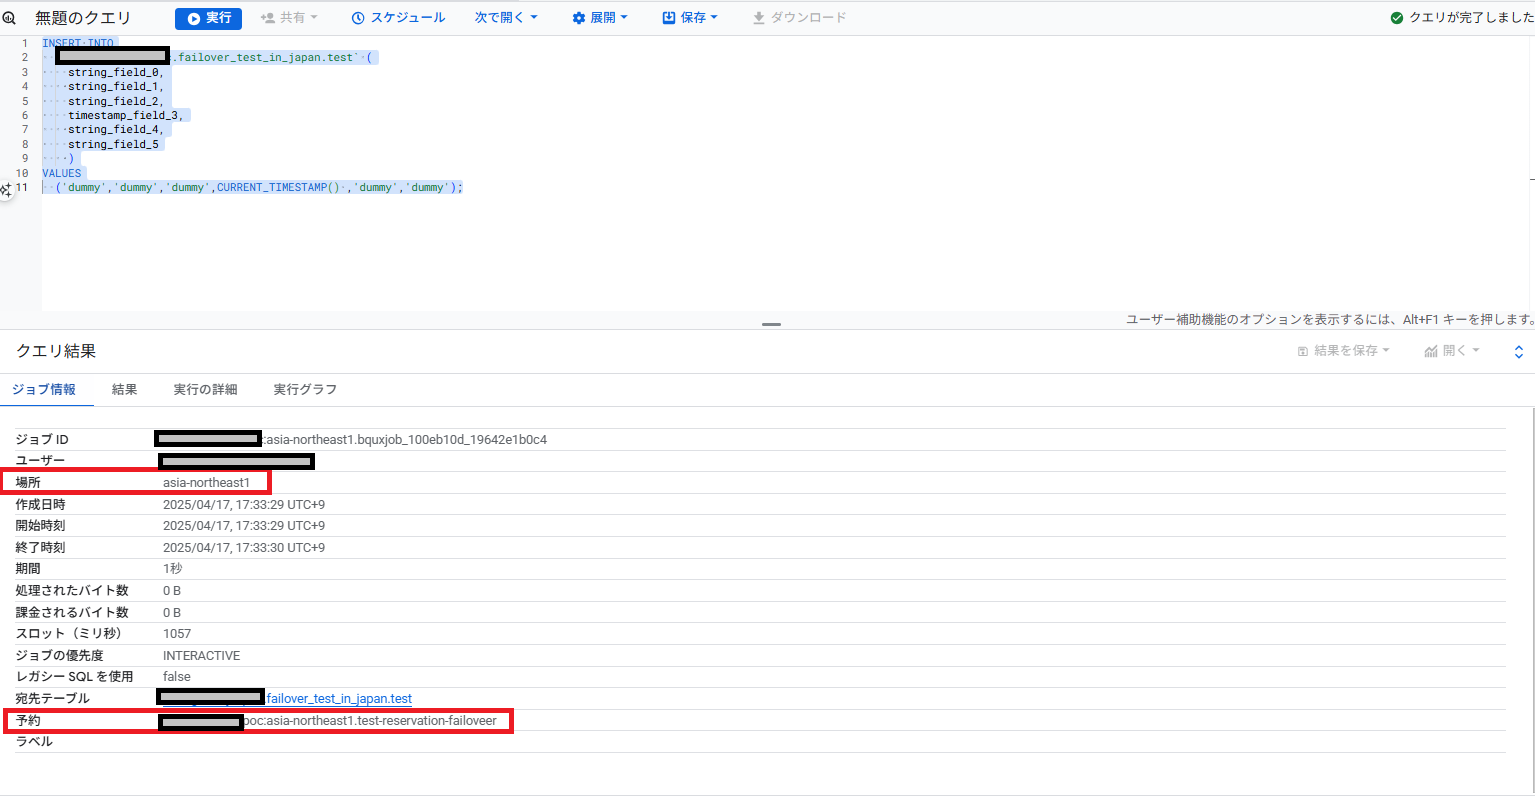Image resolution: width=1535 pixels, height=800 pixels.
Task: Click the panel divider drag handle
Action: 771,324
